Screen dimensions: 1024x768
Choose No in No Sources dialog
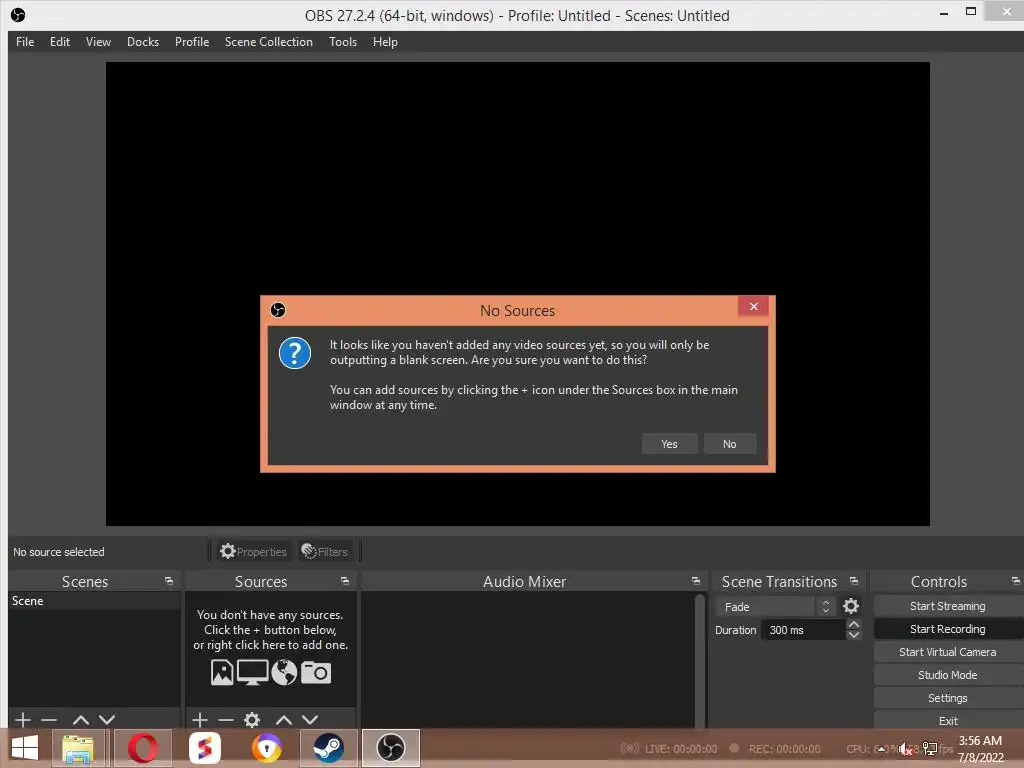coord(729,444)
